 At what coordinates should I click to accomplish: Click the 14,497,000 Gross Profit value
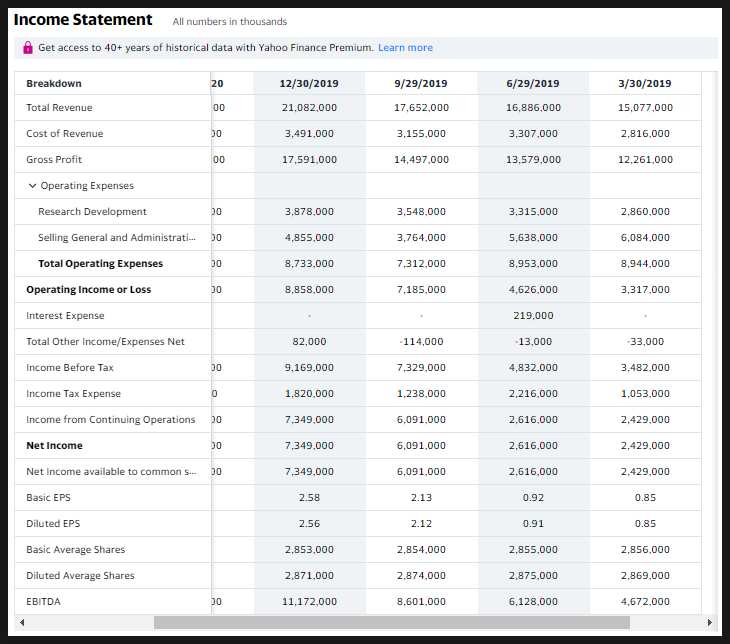[x=421, y=160]
